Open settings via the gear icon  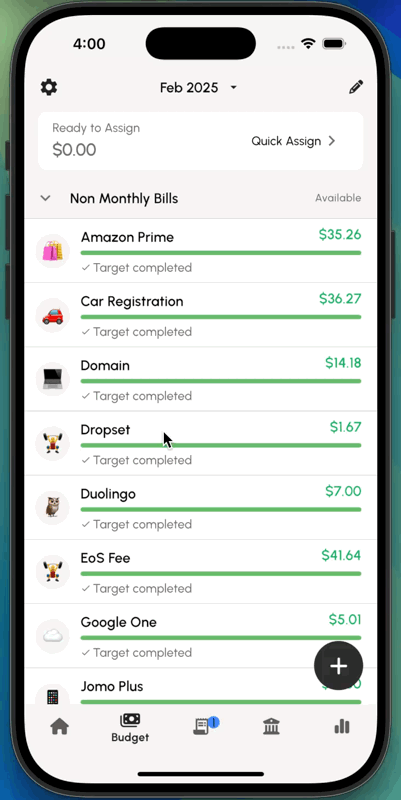(x=49, y=87)
